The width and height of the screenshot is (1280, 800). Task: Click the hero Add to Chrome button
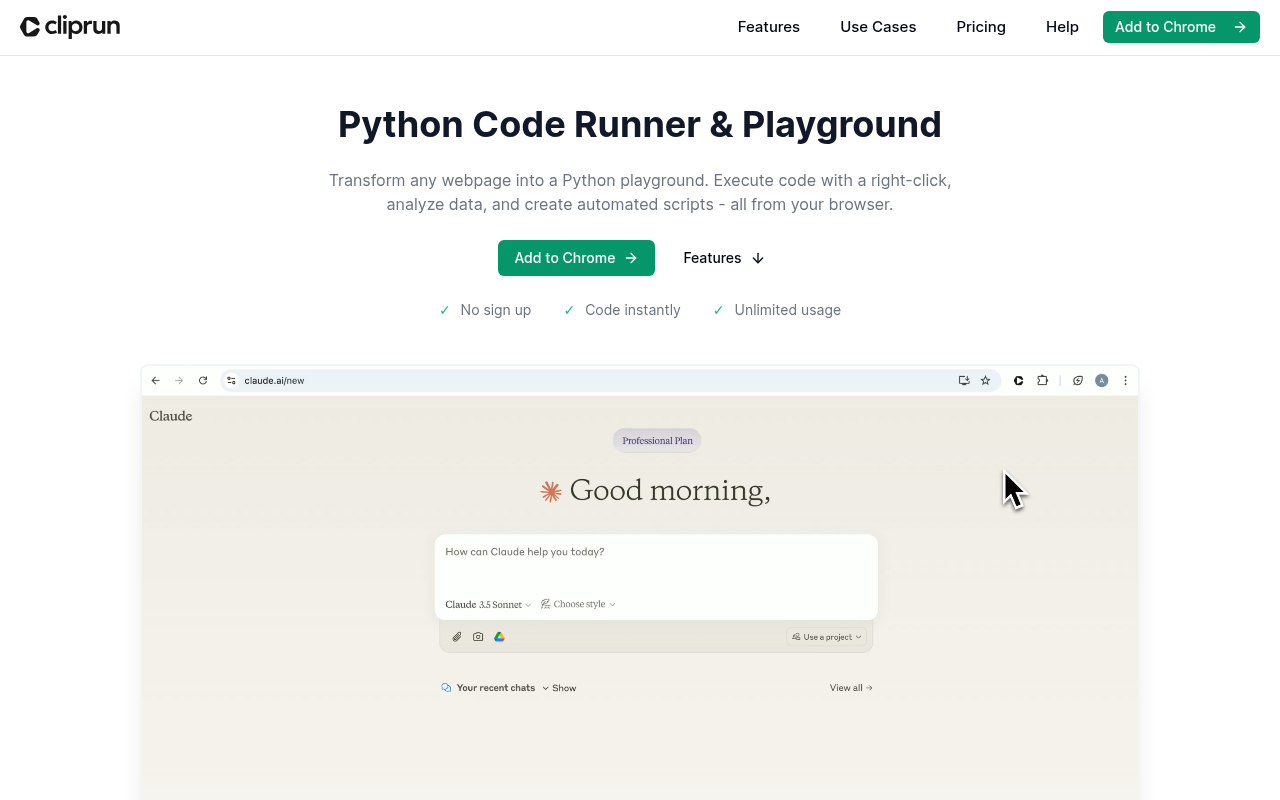576,258
